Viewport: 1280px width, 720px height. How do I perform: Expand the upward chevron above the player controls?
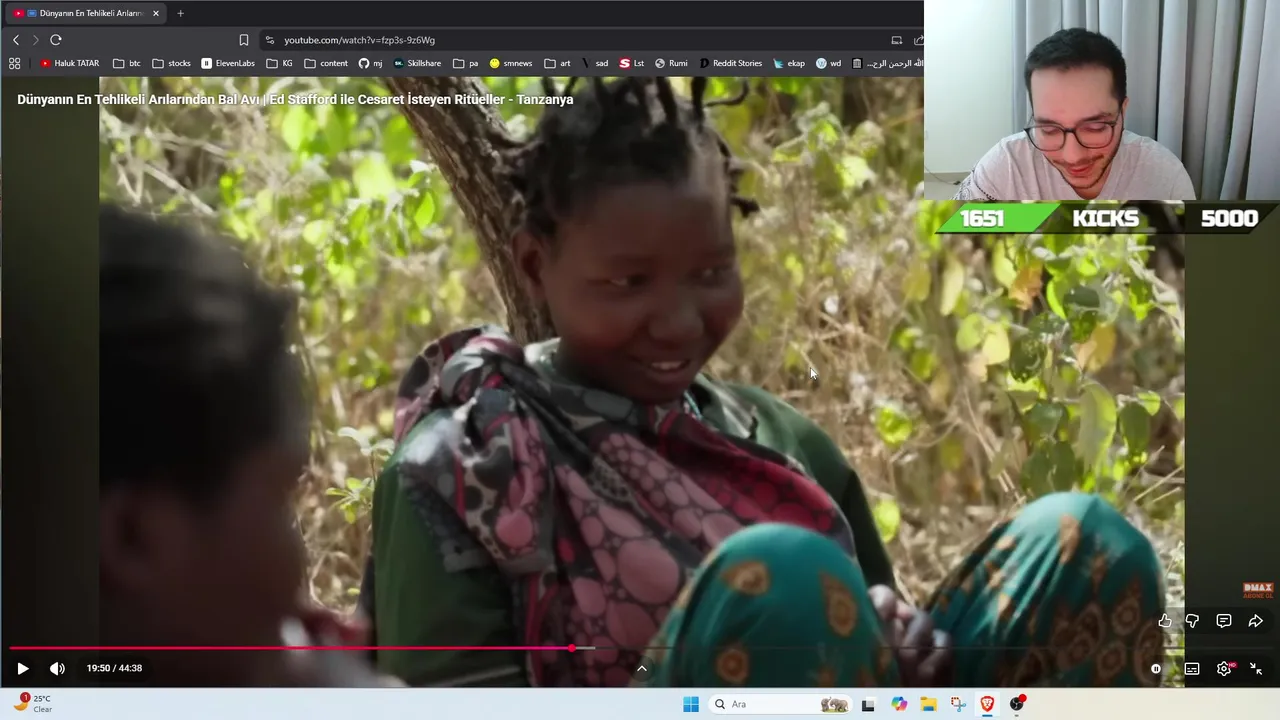pos(642,669)
